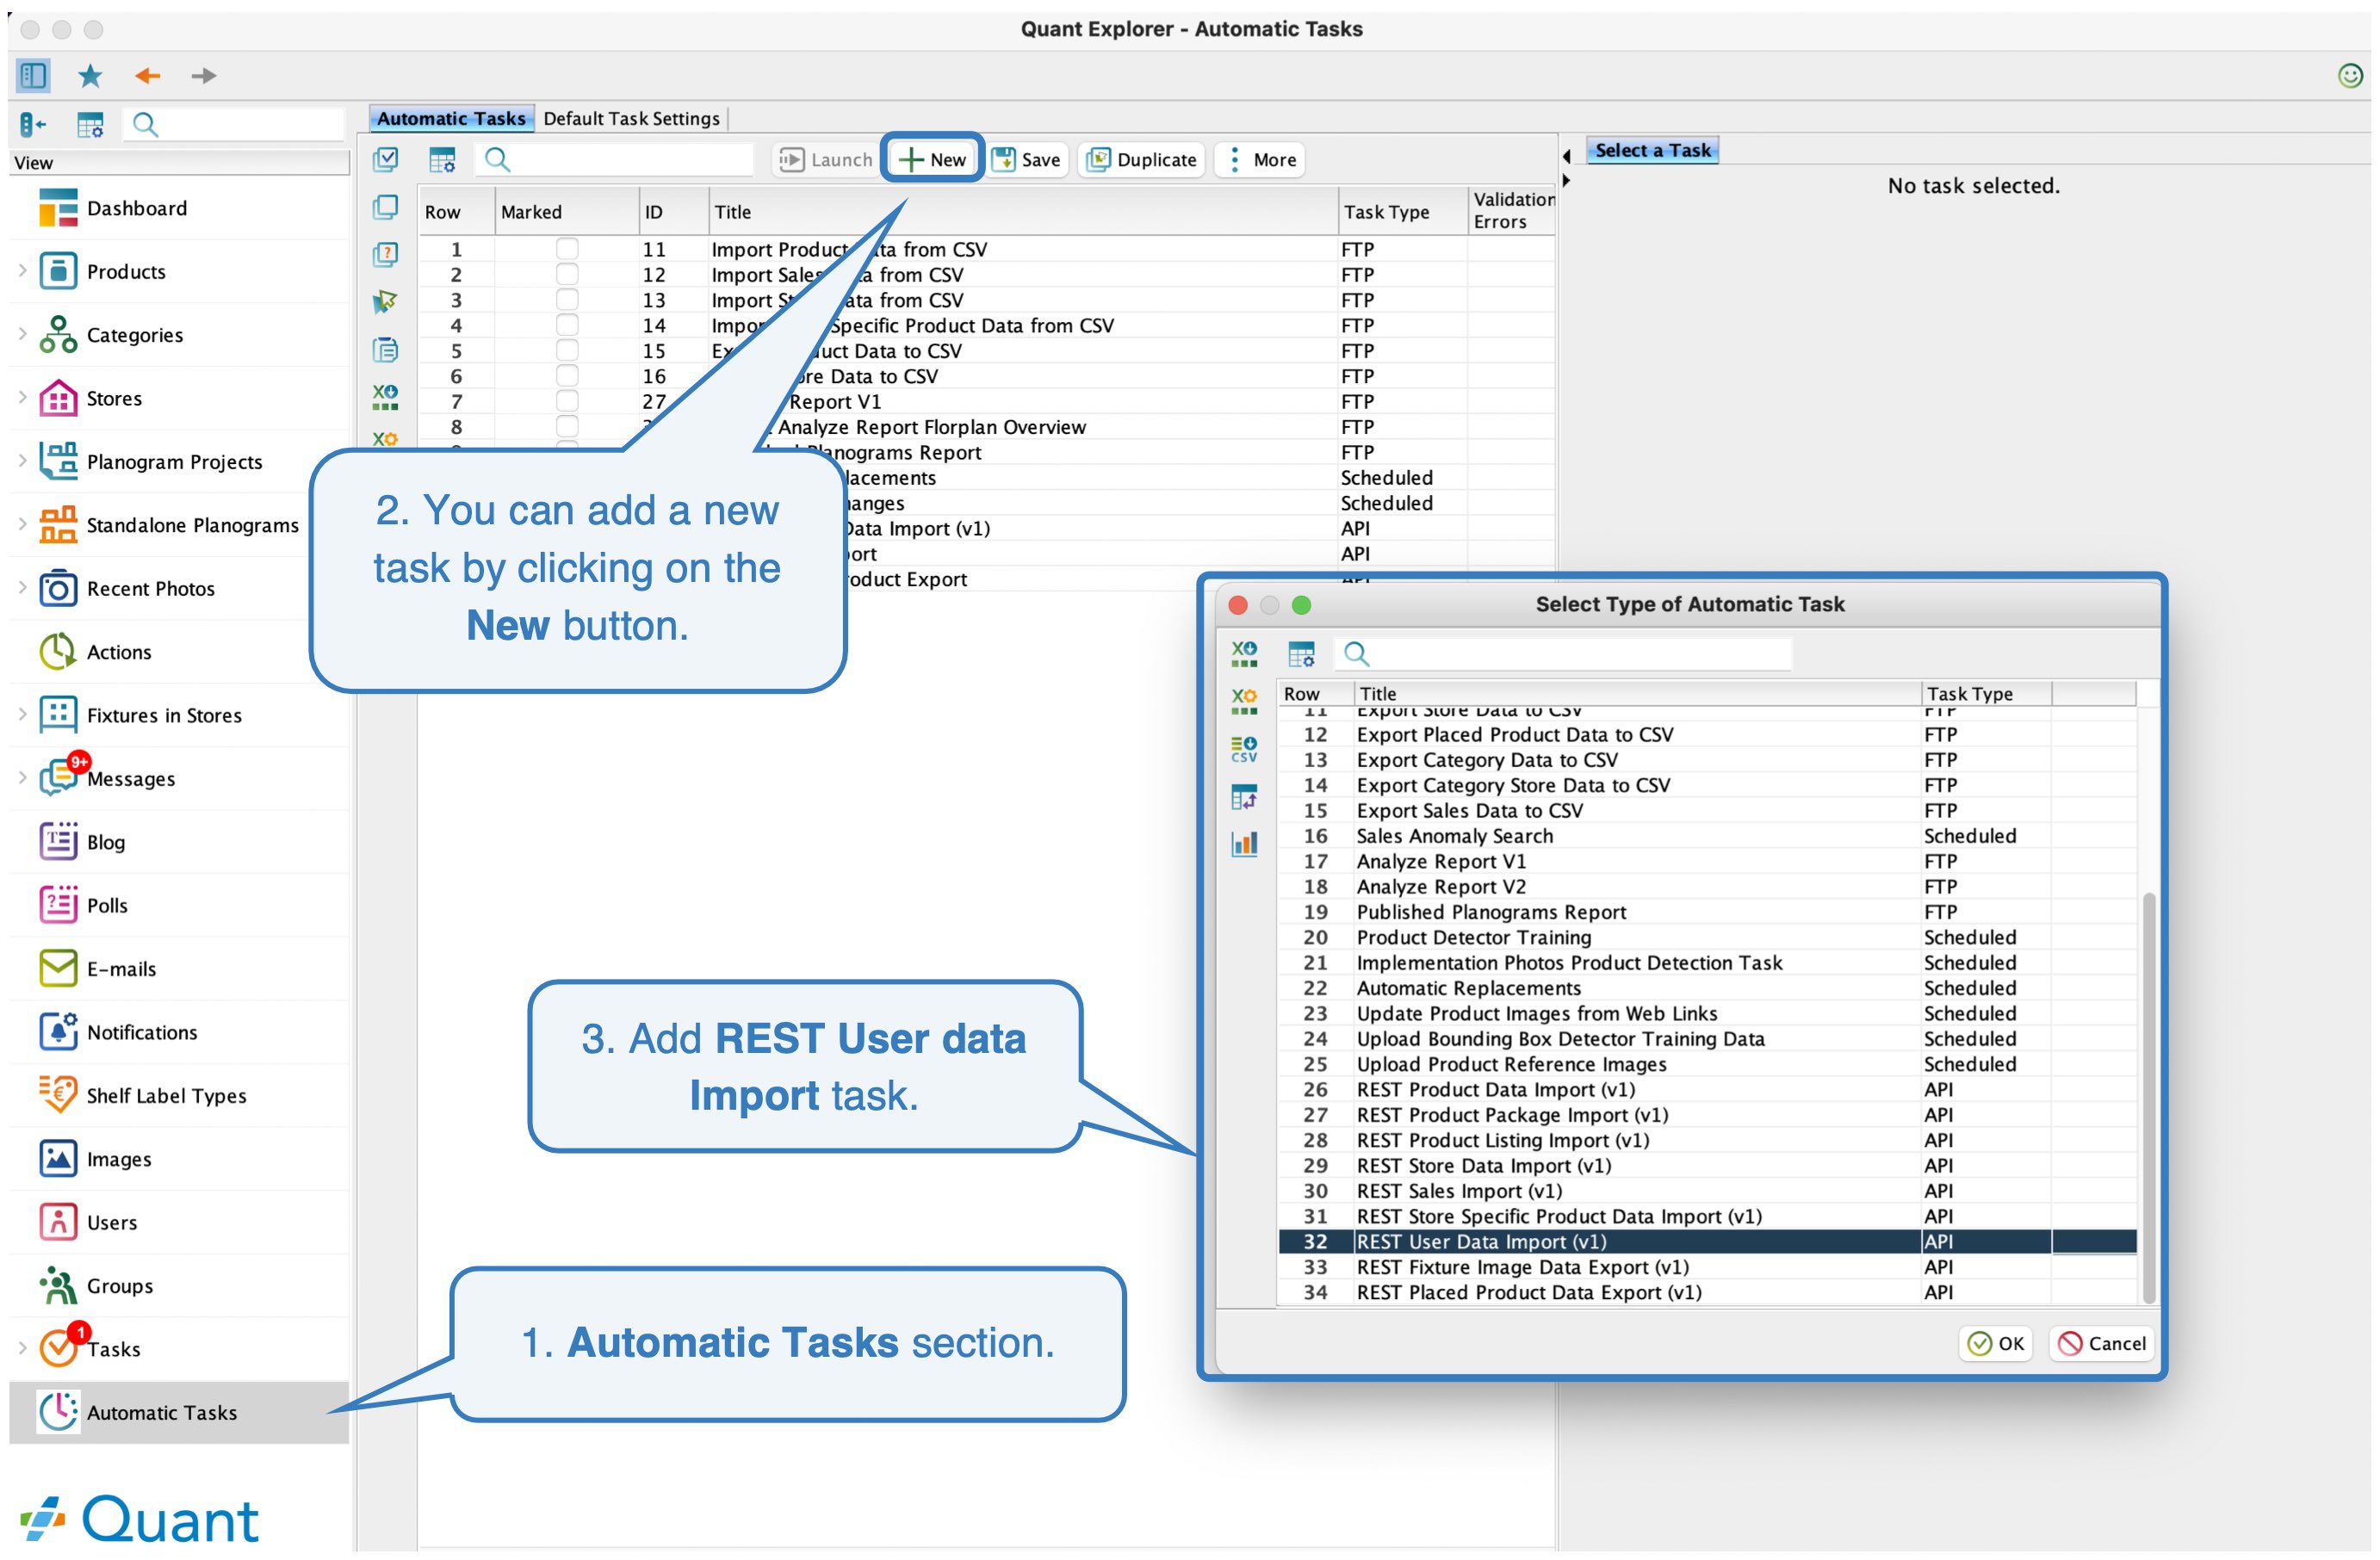Toggle the Marked checkbox in row 8
This screenshot has width=2380, height=1560.
click(x=567, y=426)
